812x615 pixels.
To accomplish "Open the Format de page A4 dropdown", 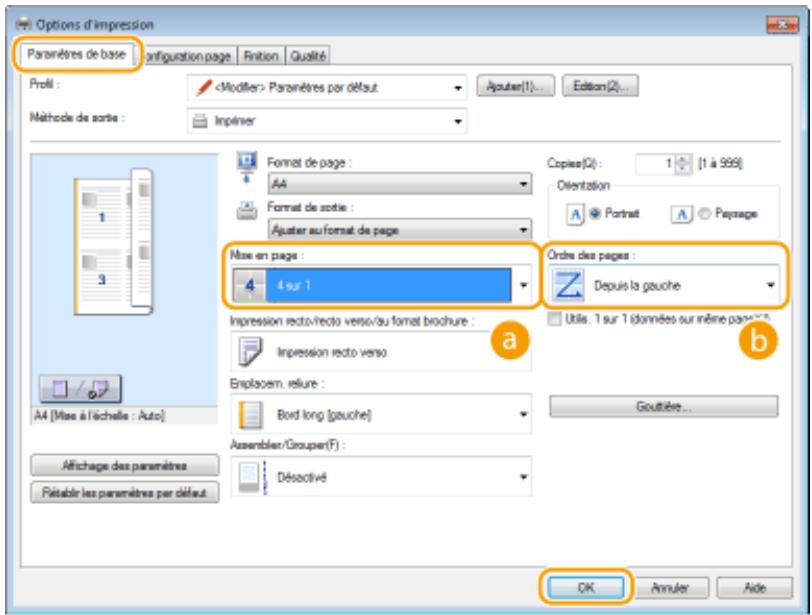I will point(399,184).
